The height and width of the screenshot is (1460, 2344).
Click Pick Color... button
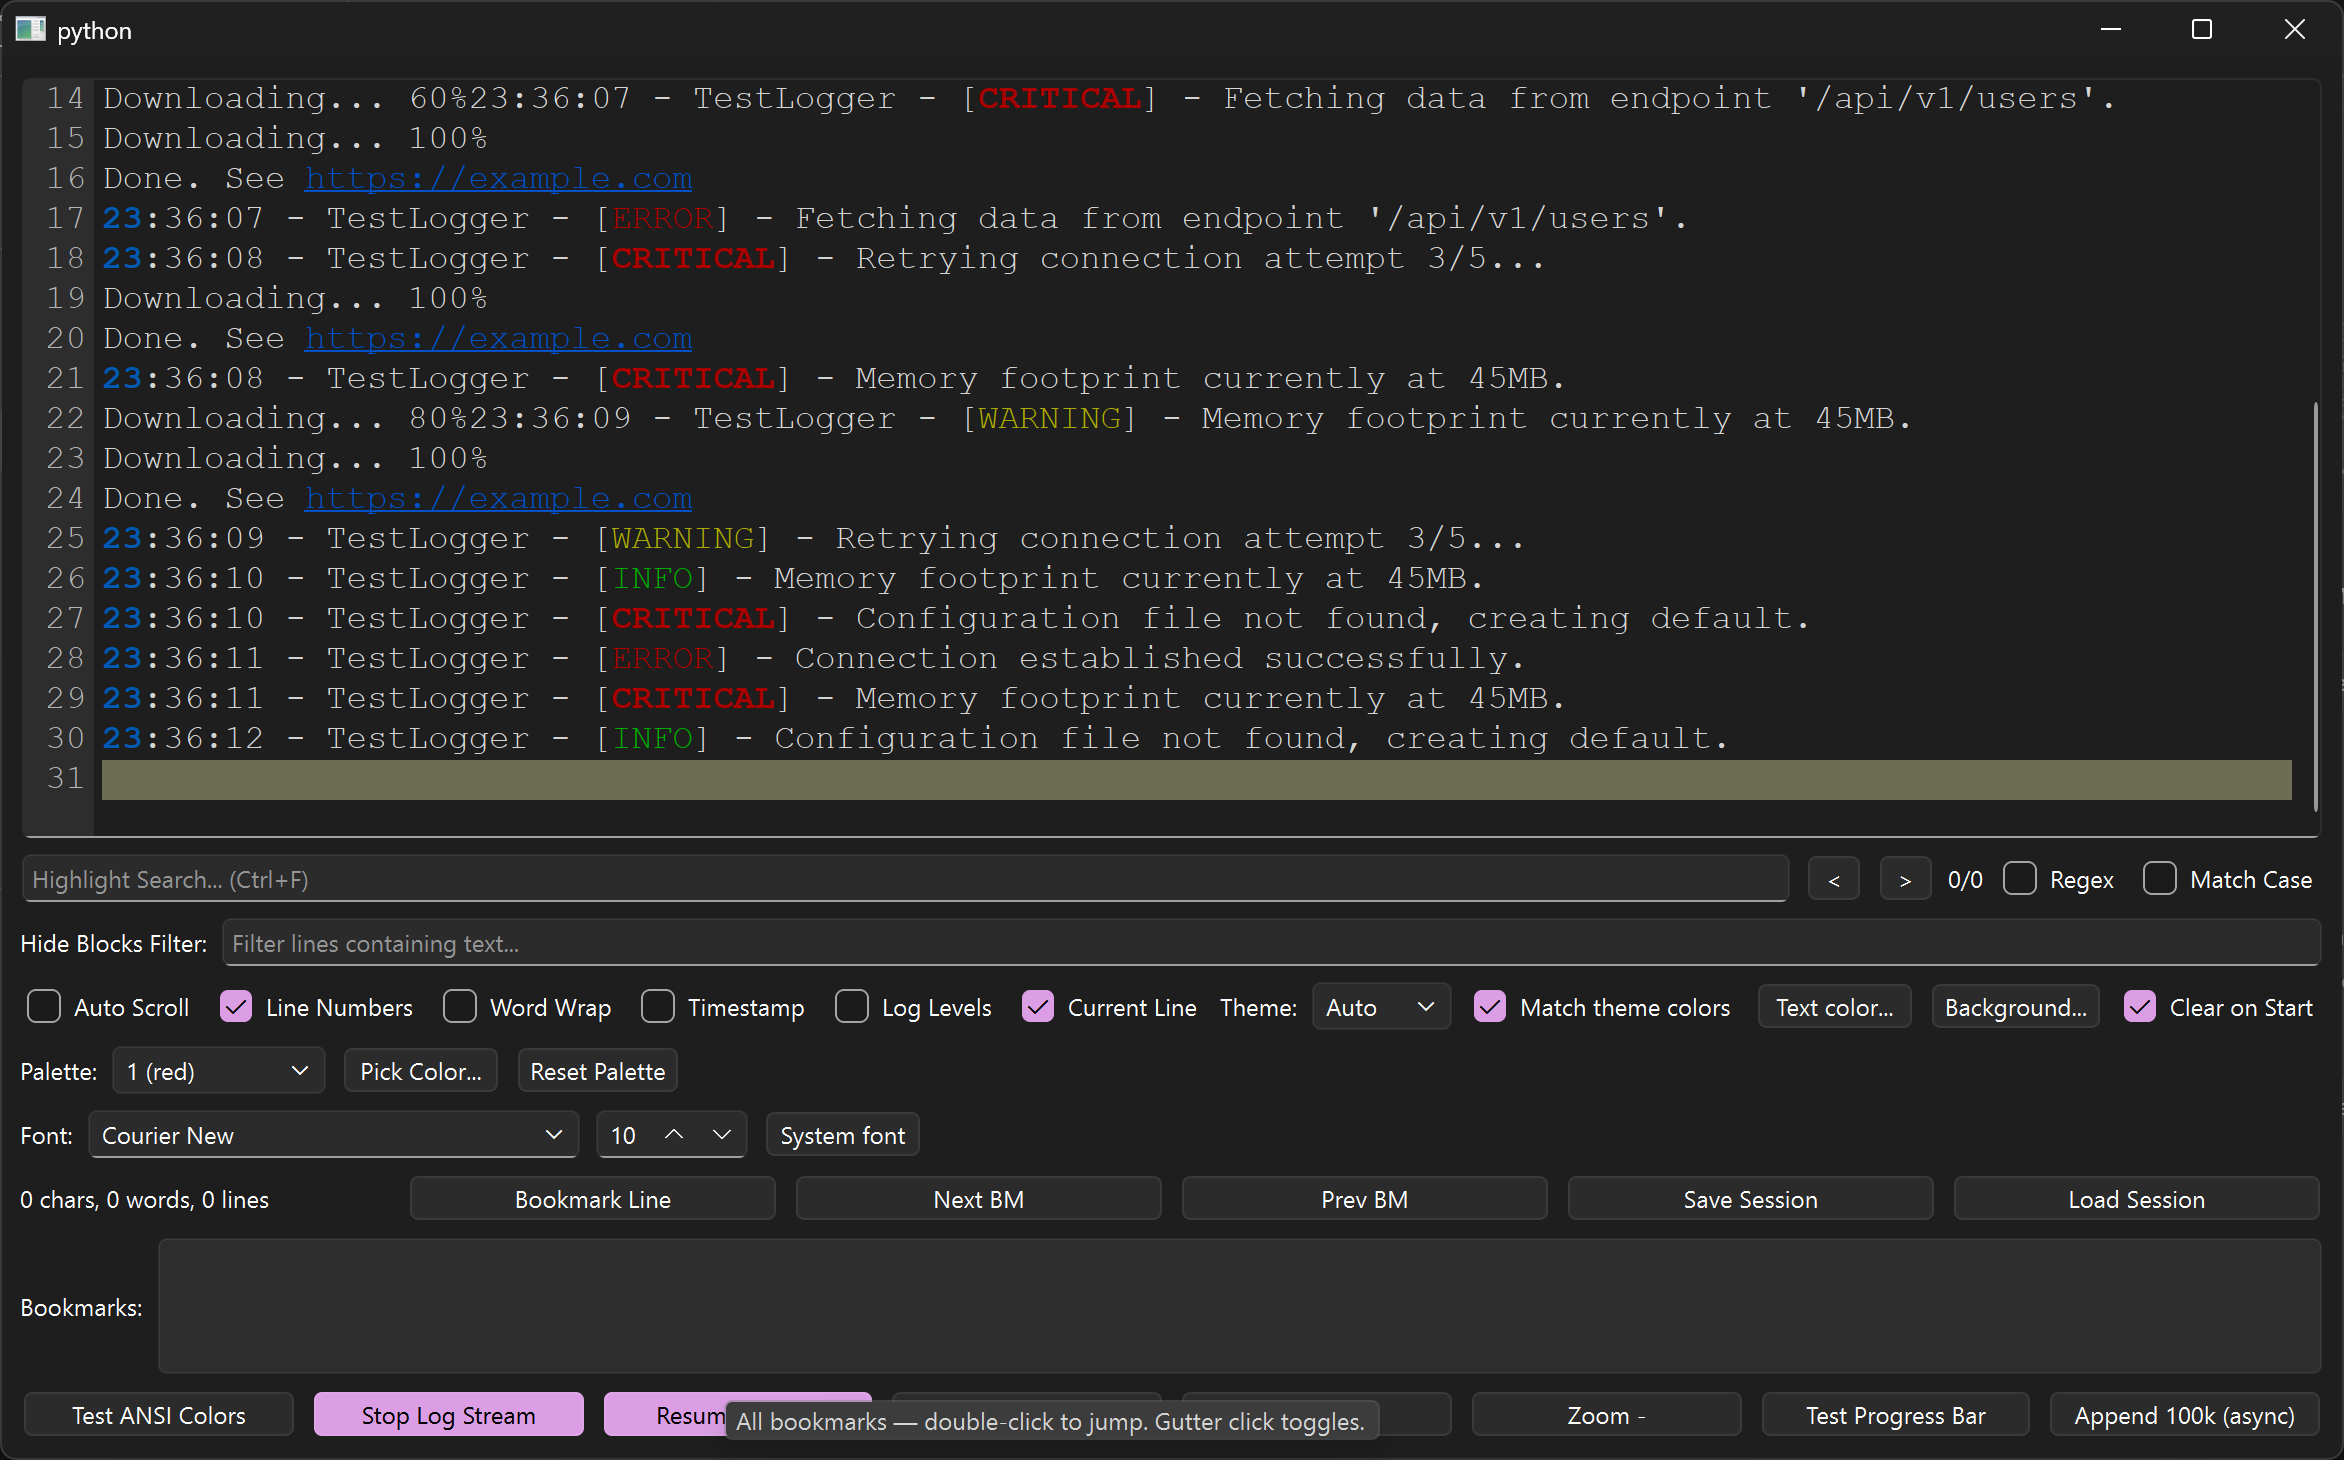421,1071
